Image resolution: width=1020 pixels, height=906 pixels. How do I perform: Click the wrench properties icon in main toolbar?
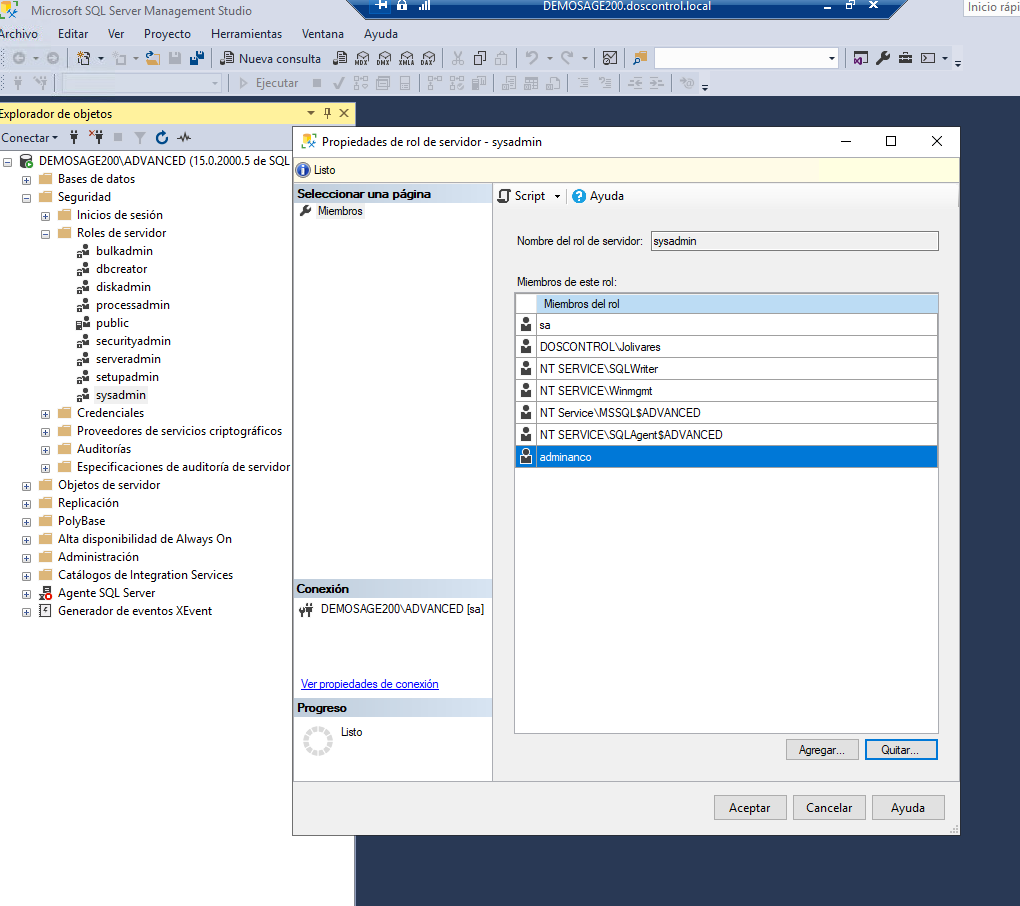883,59
